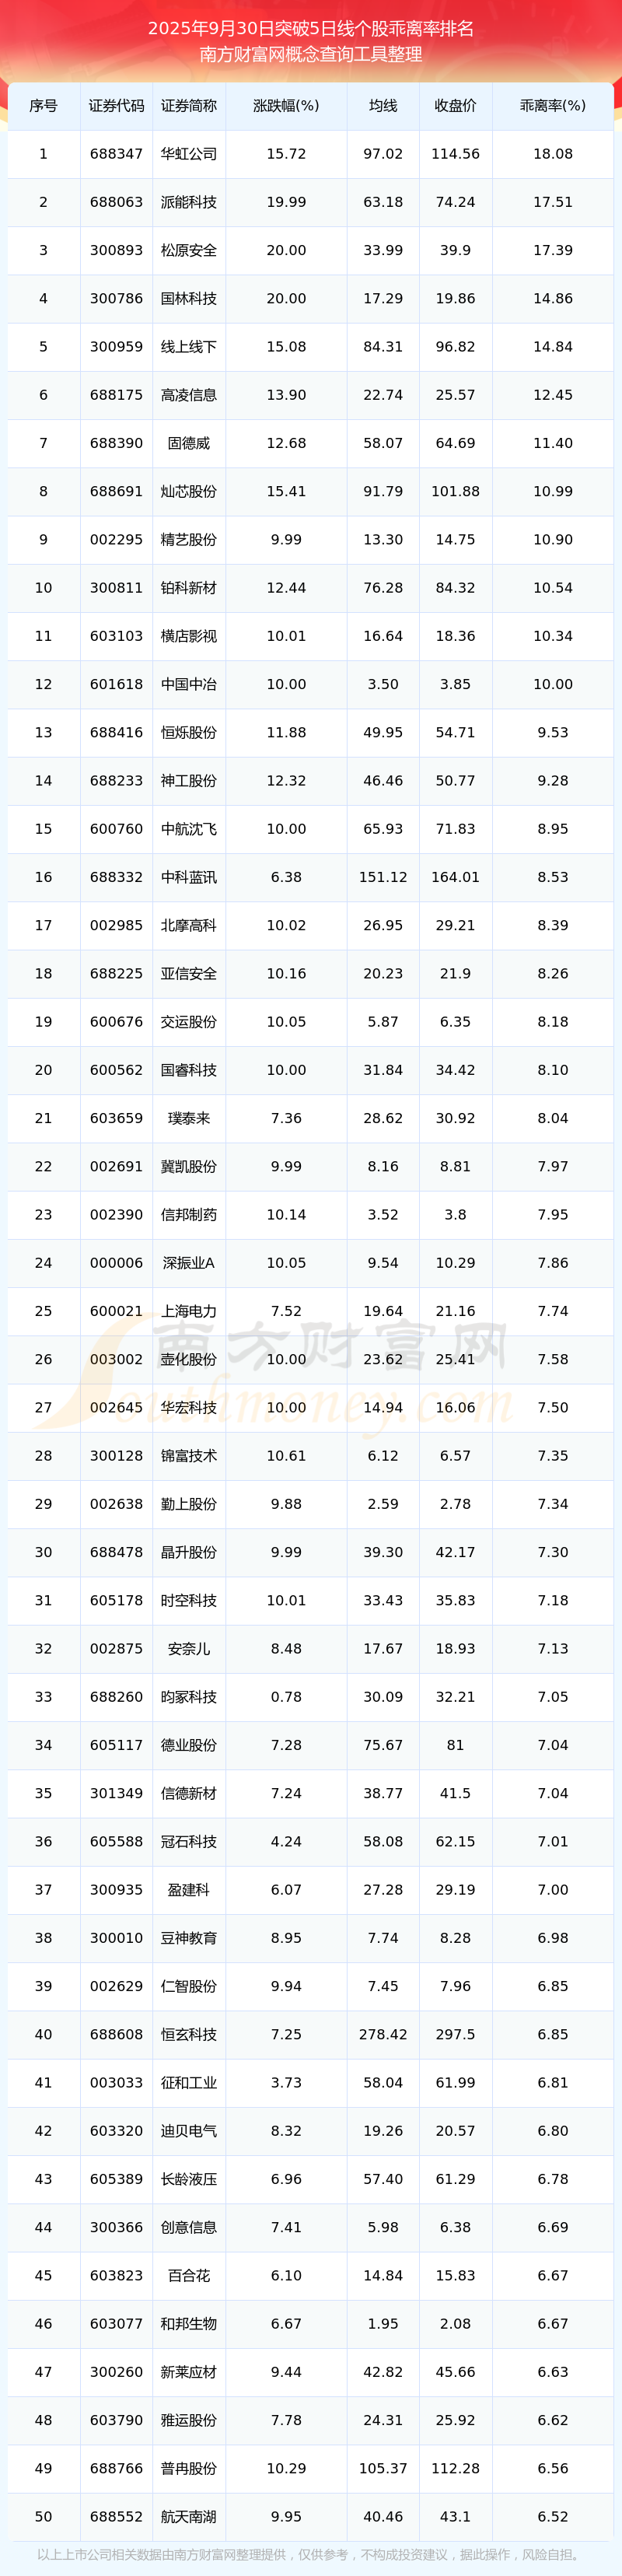Select stock code 688416
The width and height of the screenshot is (622, 2576).
[116, 733]
